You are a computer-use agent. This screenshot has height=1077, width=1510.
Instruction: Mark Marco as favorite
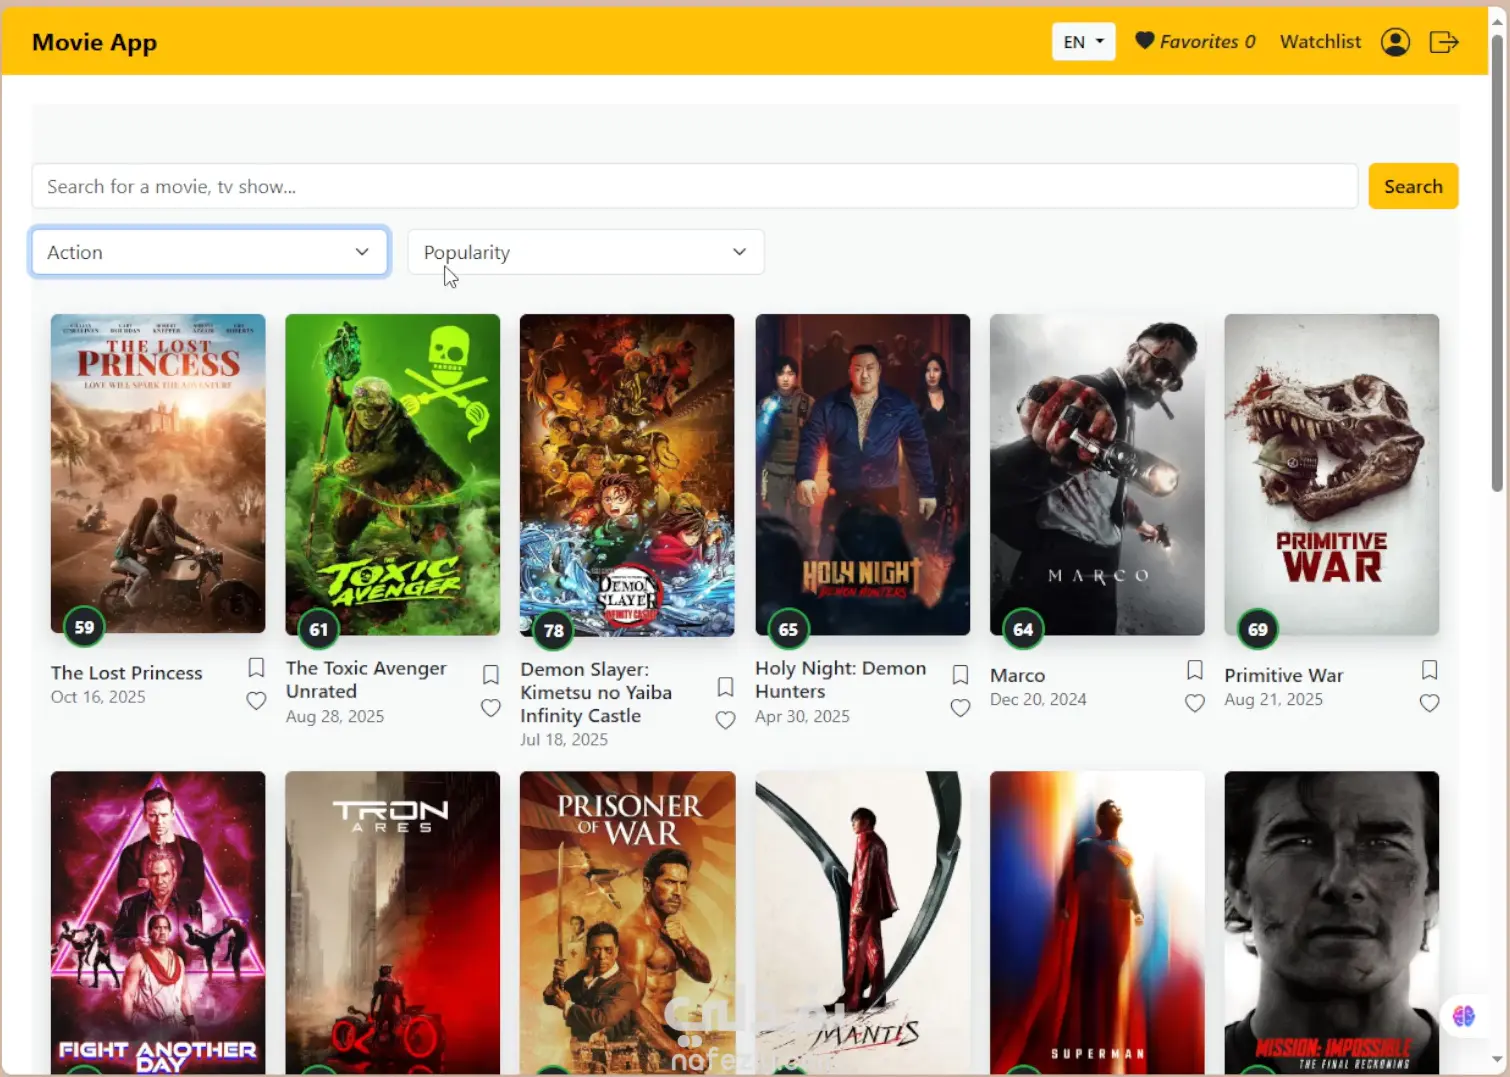coord(1195,703)
